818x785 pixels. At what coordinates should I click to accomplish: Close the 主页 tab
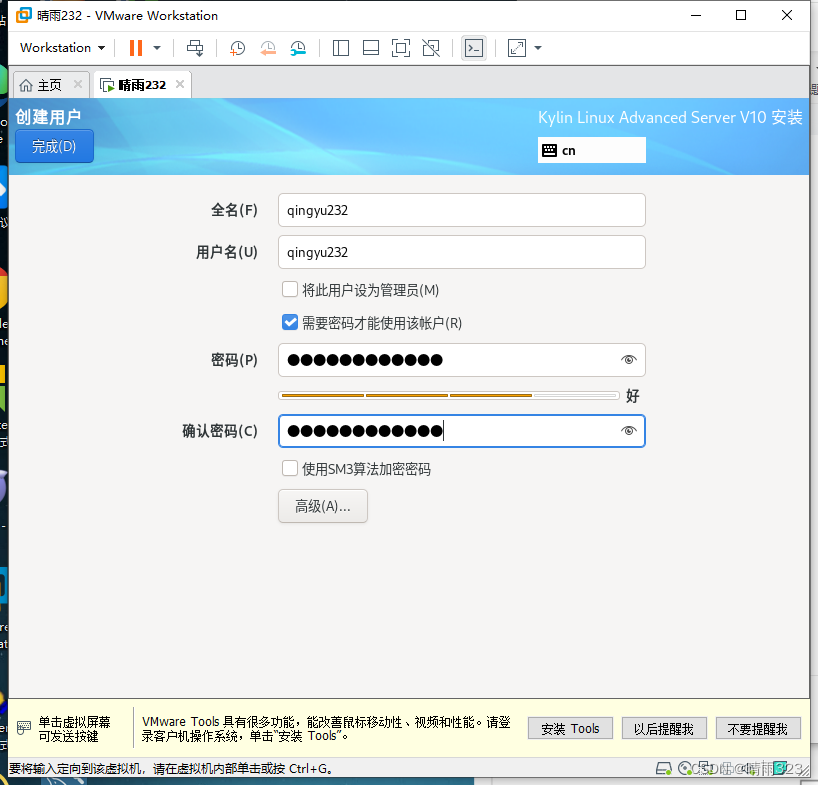click(x=78, y=84)
